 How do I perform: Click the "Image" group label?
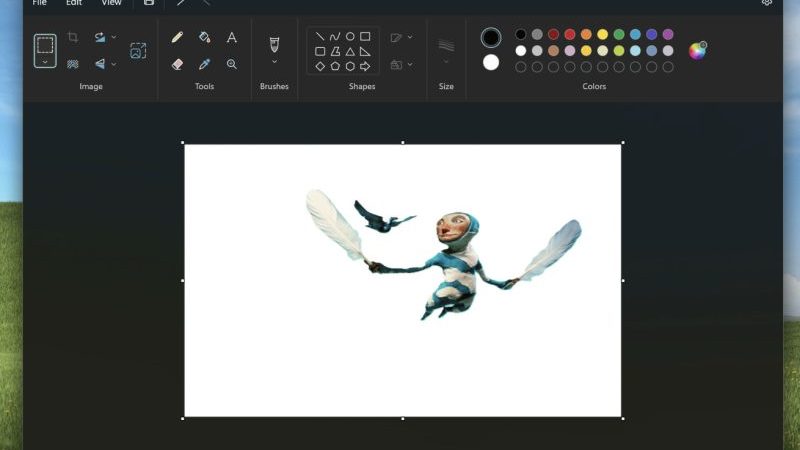coord(91,86)
